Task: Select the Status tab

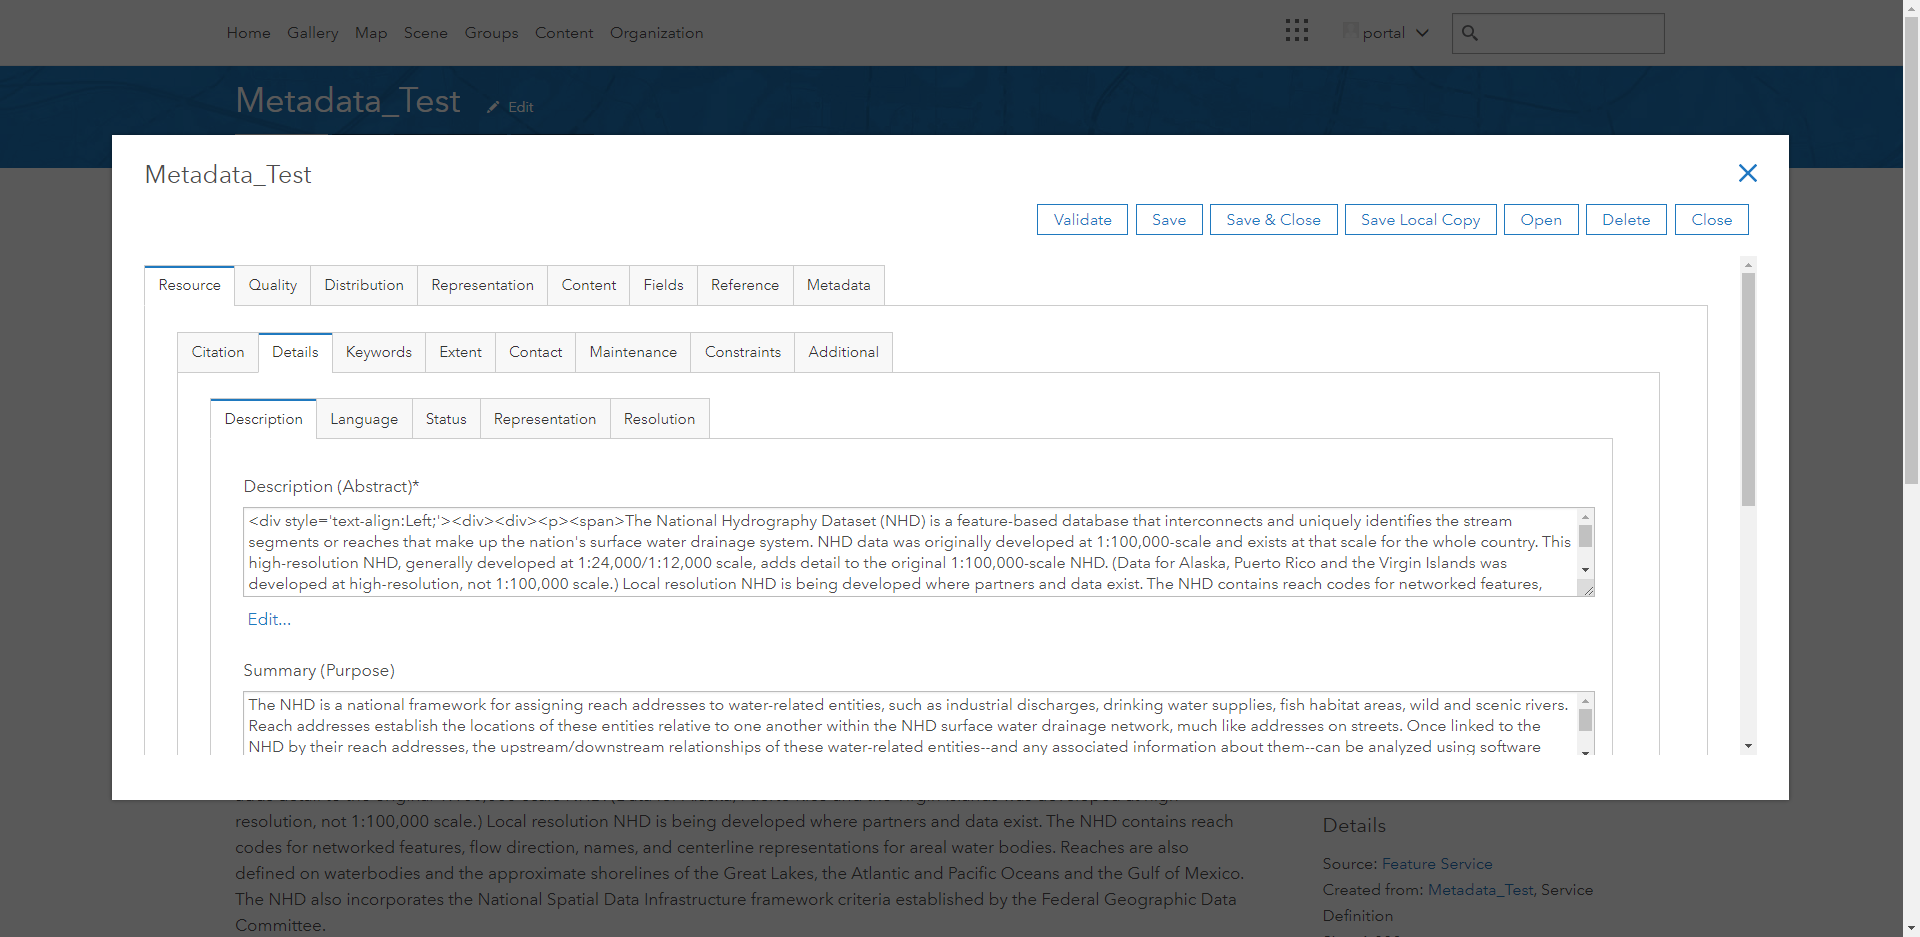Action: 446,419
